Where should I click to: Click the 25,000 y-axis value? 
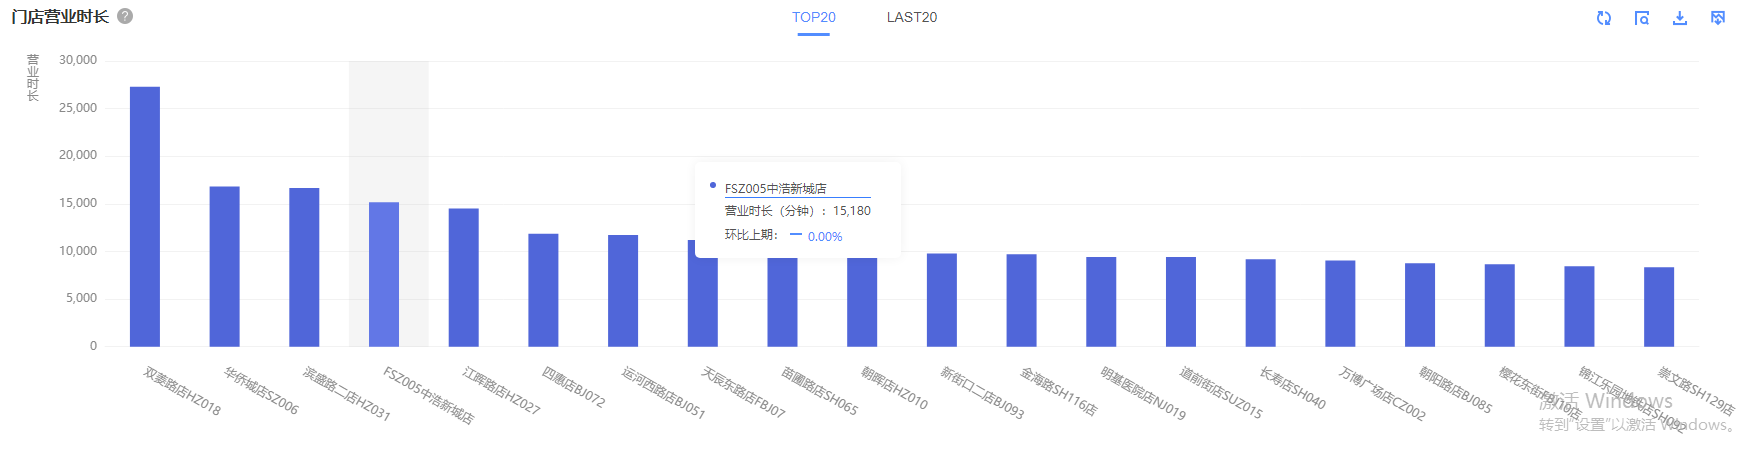point(78,108)
